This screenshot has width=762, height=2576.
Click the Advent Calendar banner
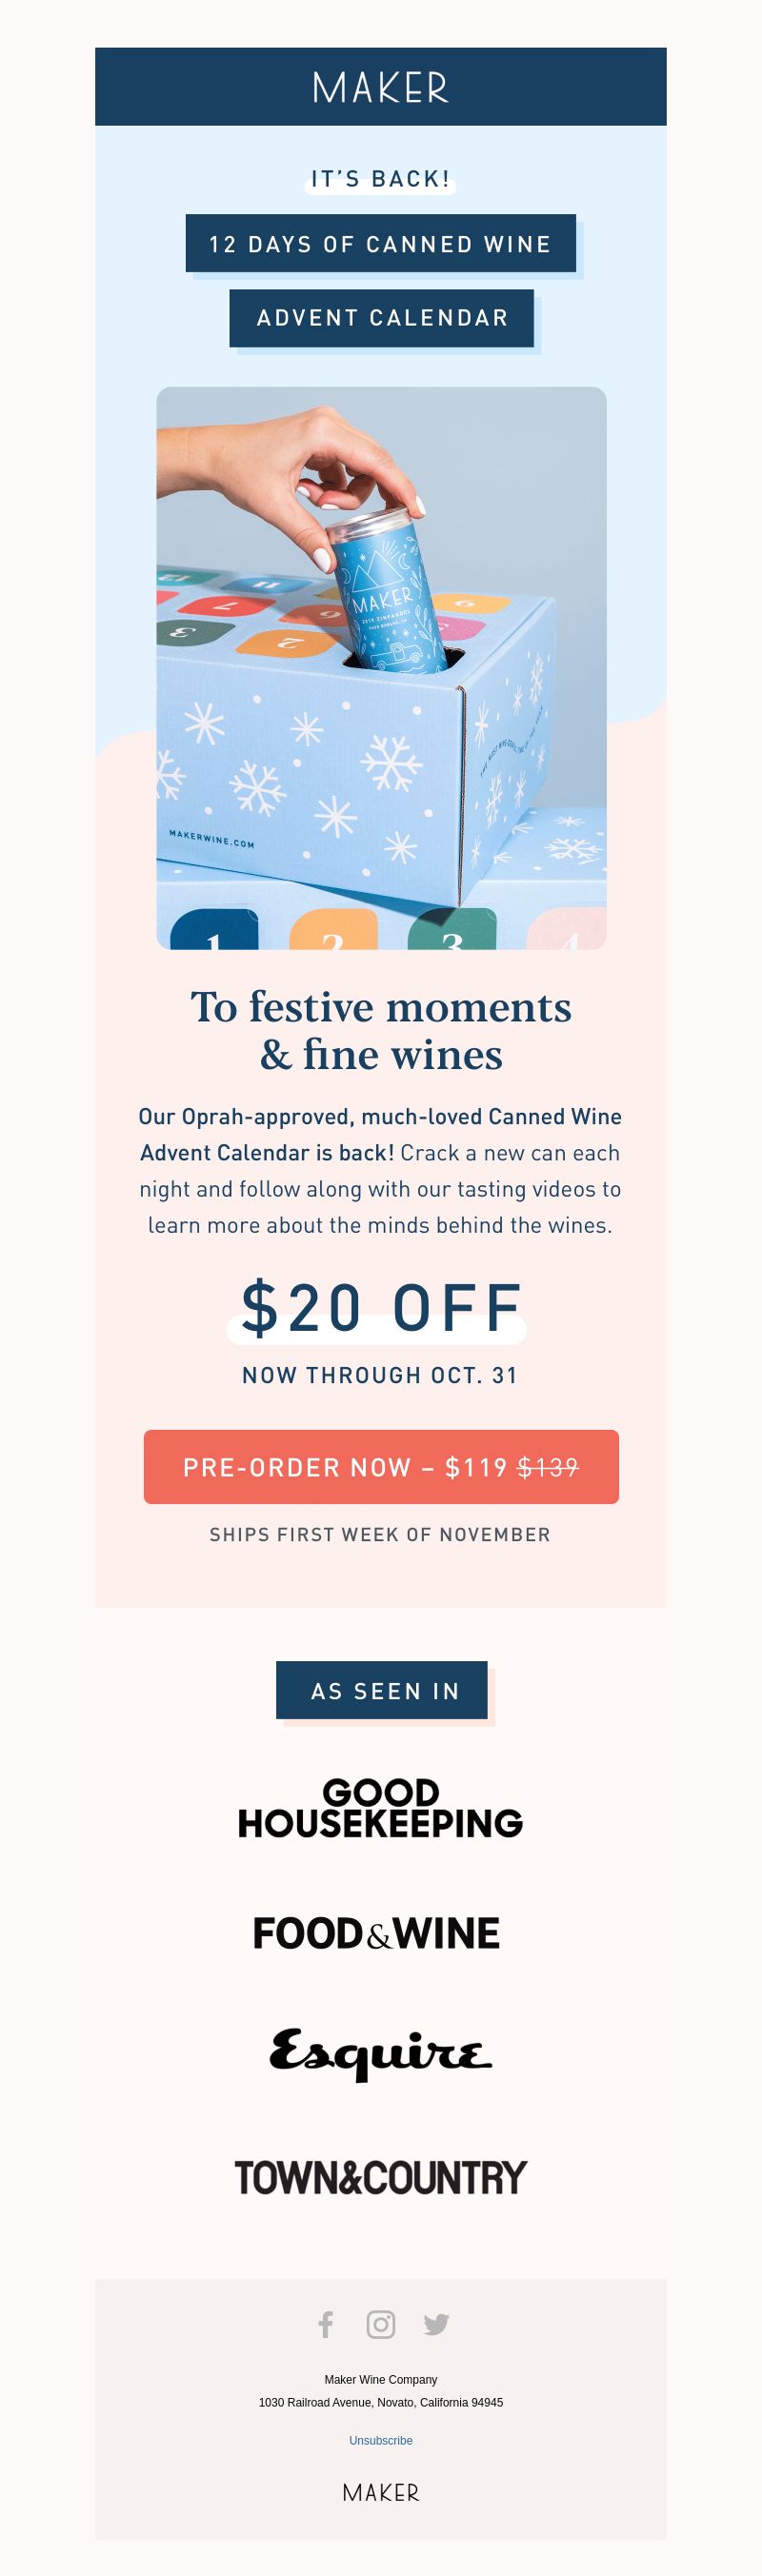point(382,318)
